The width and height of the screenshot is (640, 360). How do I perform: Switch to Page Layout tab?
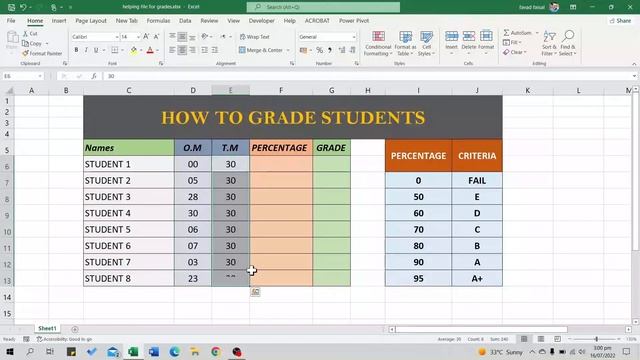[91, 20]
